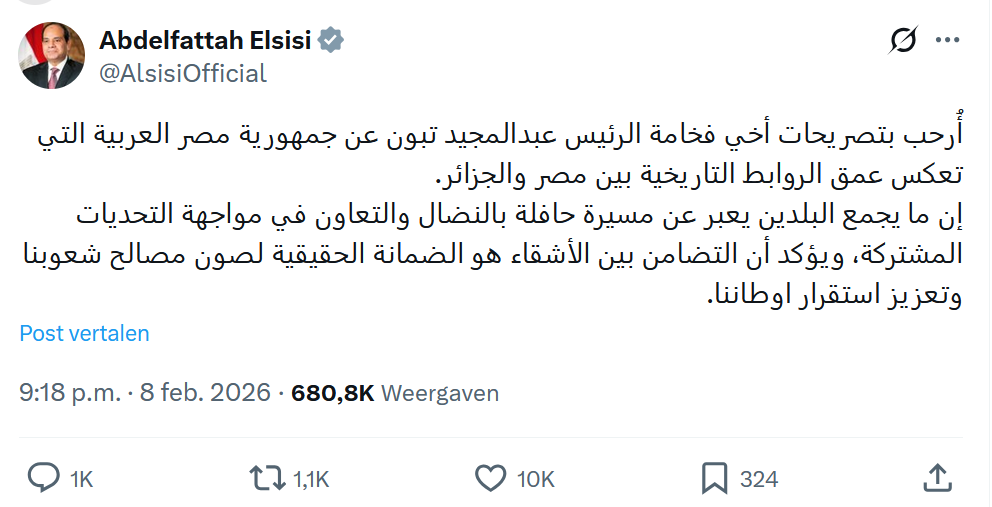This screenshot has height=507, width=992.
Task: Click the 8 feb. 2026 date
Action: click(205, 393)
